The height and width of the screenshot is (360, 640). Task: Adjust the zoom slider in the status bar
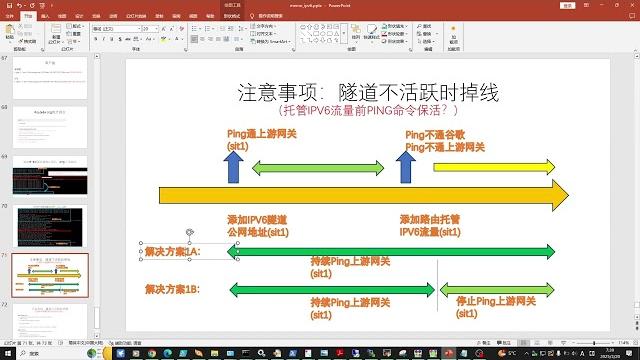tap(594, 343)
